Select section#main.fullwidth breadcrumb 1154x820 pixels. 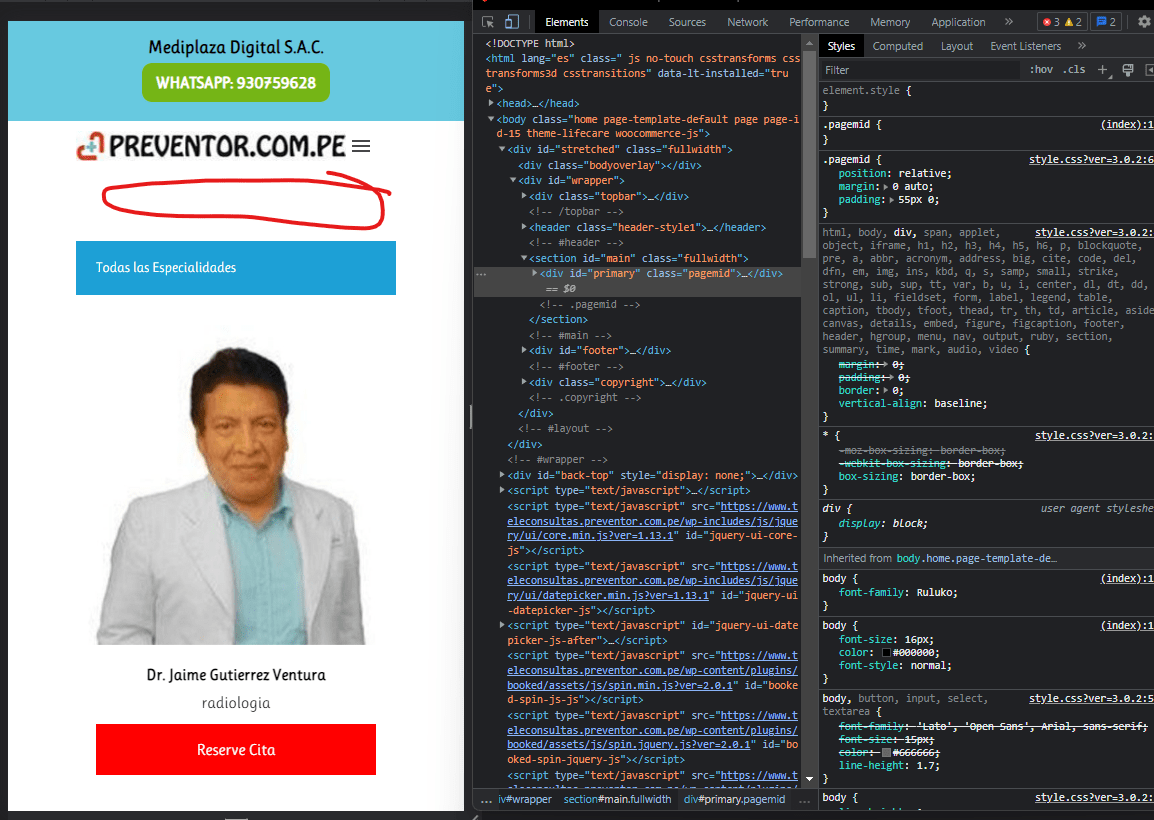(617, 799)
